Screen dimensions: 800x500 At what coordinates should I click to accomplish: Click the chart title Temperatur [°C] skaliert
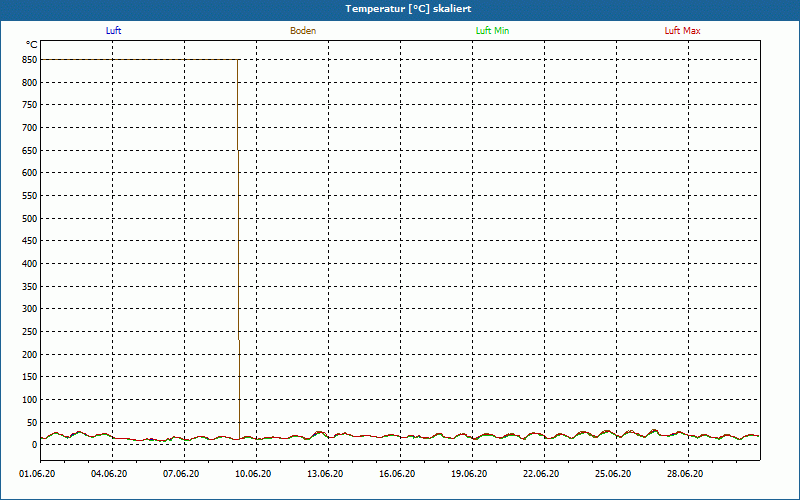(x=408, y=9)
